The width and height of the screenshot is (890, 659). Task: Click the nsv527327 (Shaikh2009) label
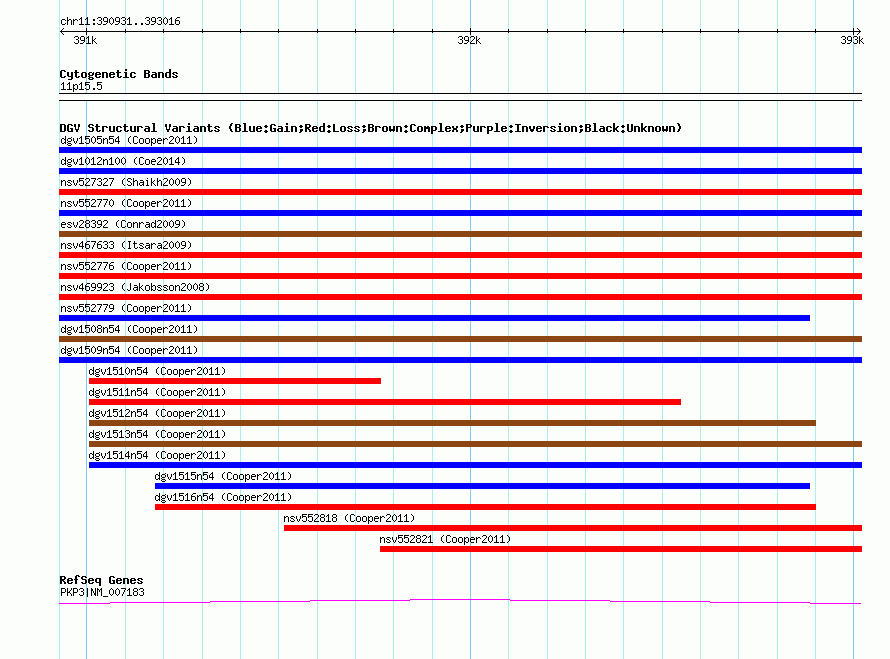[x=126, y=182]
